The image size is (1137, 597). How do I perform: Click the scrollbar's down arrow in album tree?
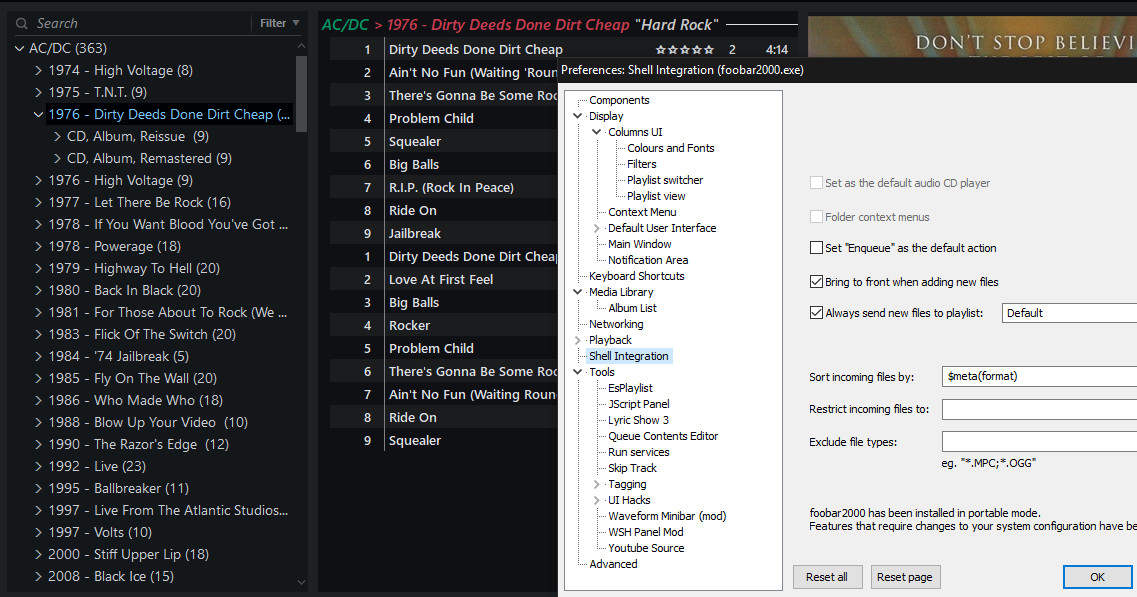(x=302, y=582)
